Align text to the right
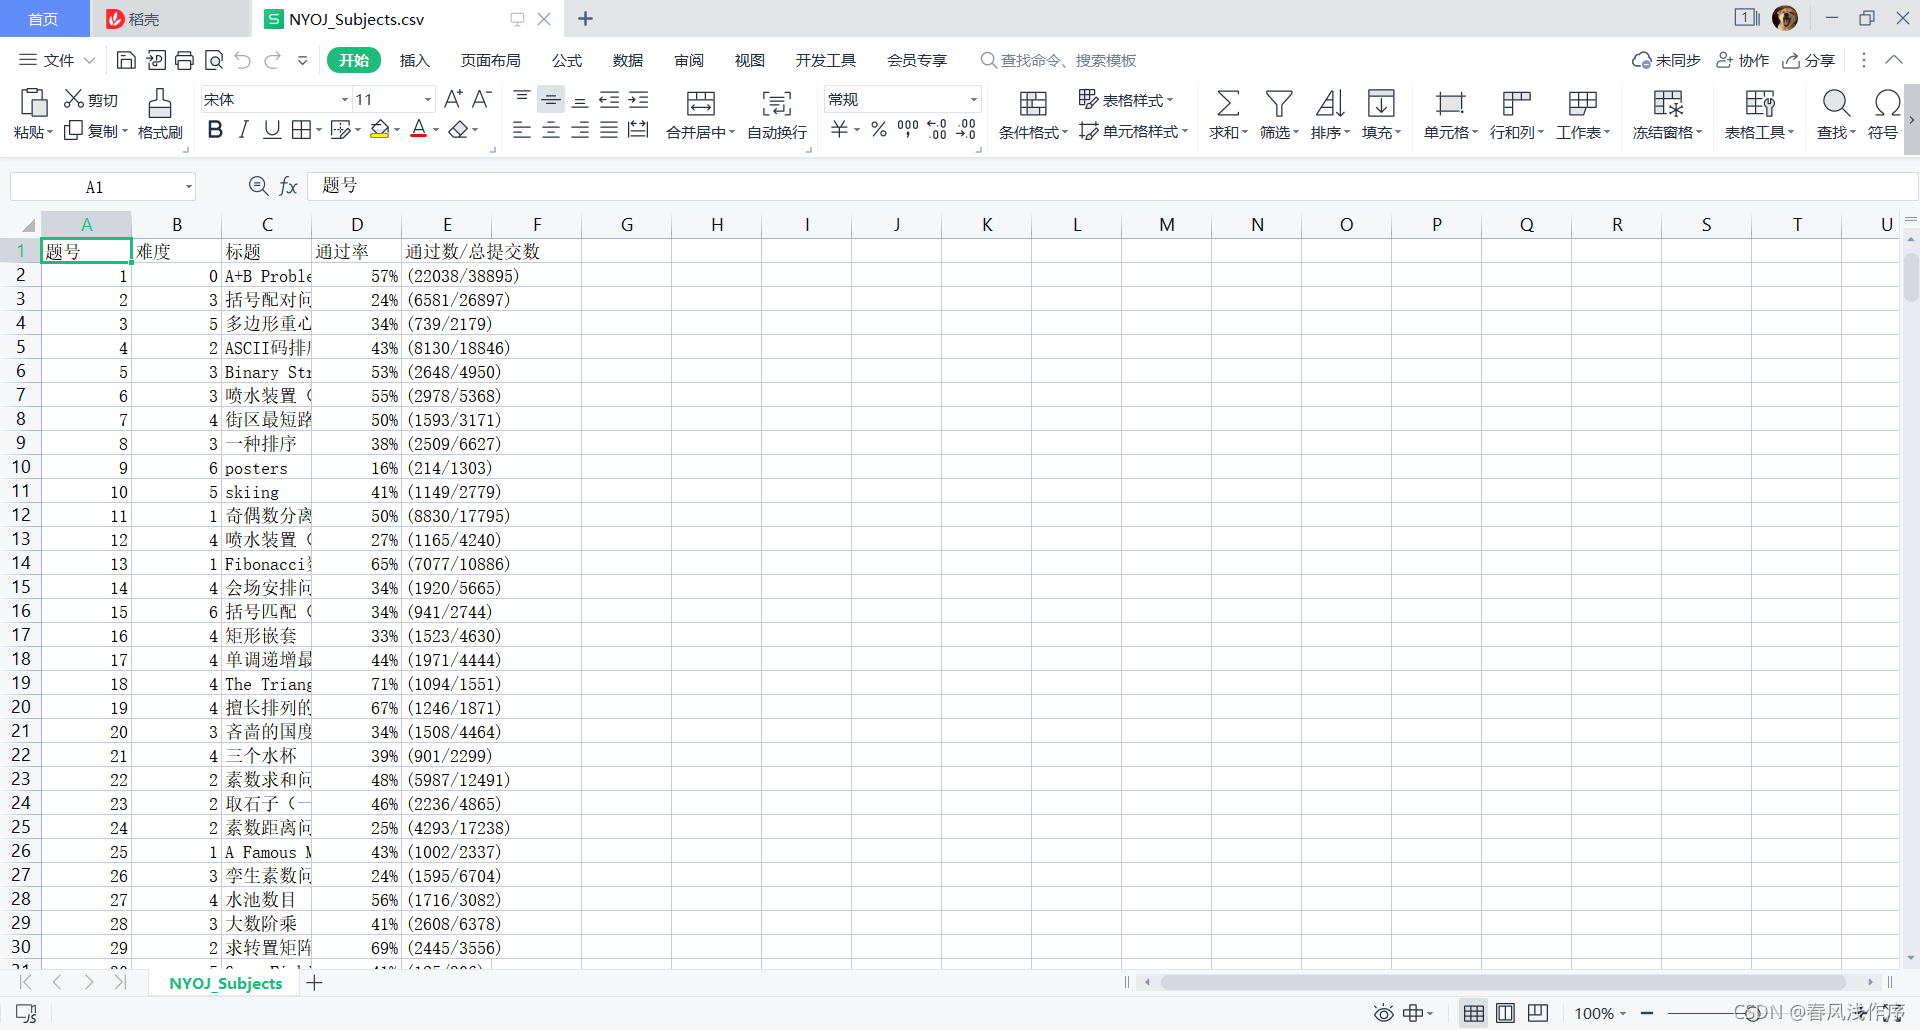The image size is (1920, 1030). (x=580, y=130)
